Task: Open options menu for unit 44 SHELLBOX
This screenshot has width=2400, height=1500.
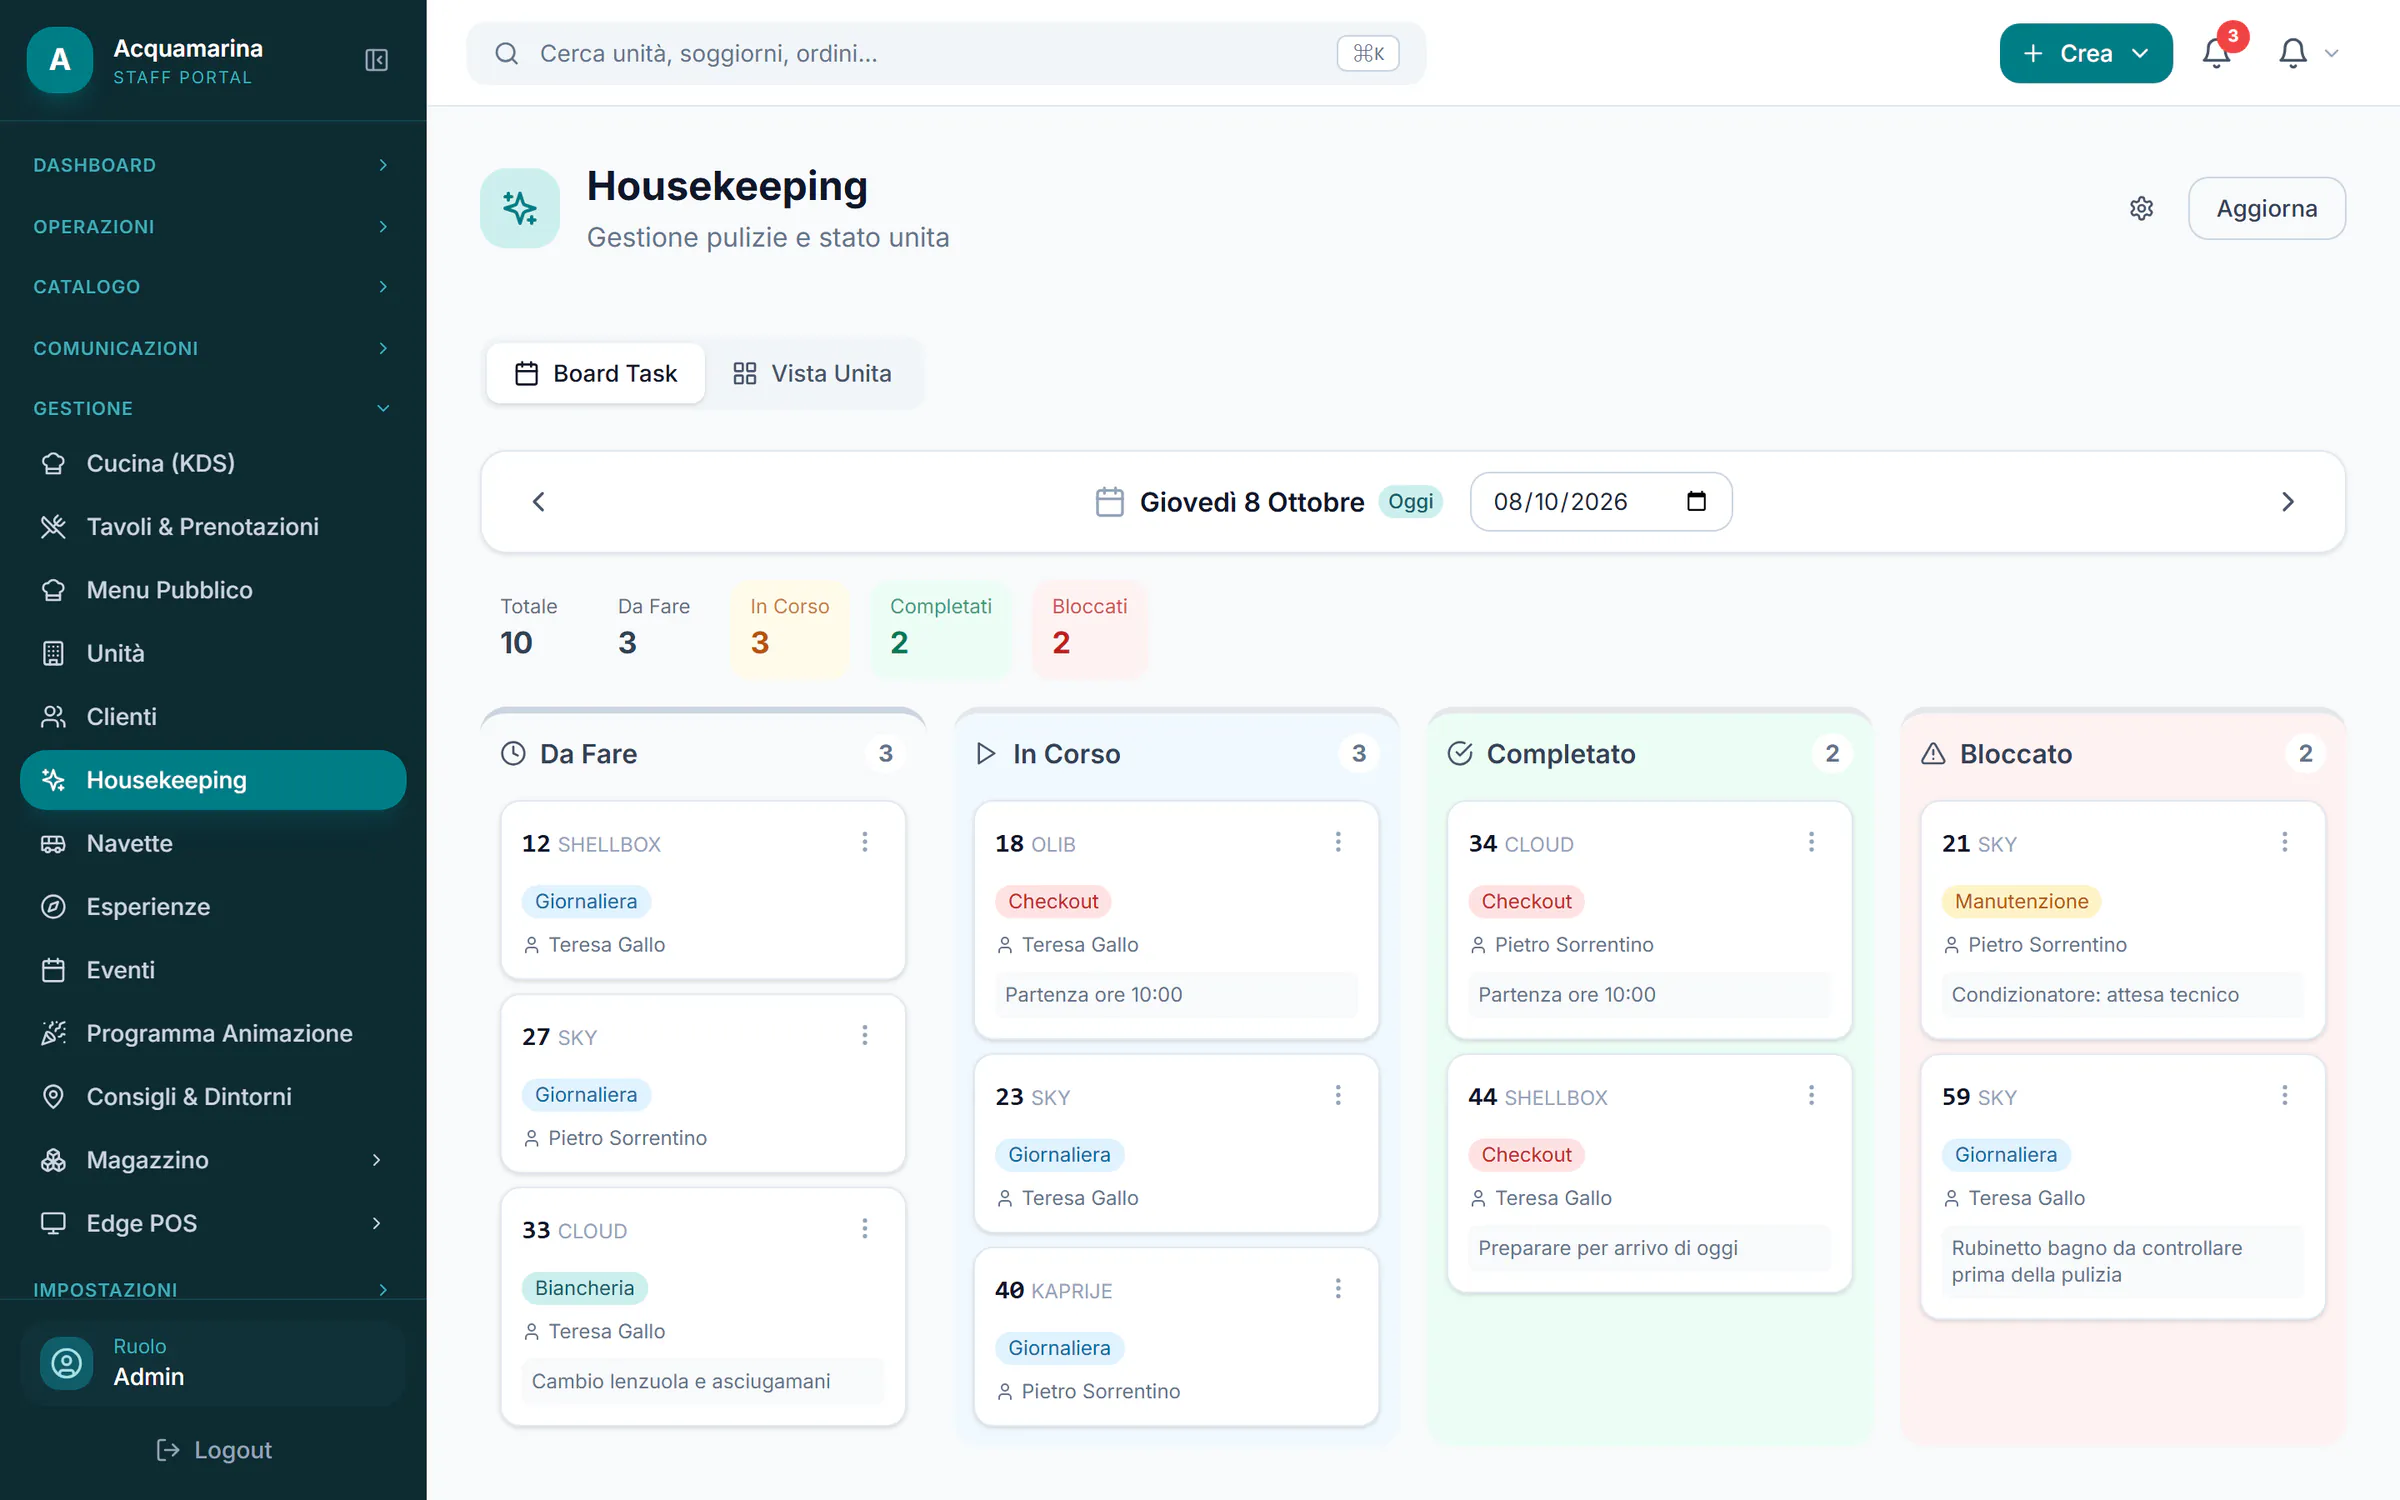Action: coord(1811,1095)
